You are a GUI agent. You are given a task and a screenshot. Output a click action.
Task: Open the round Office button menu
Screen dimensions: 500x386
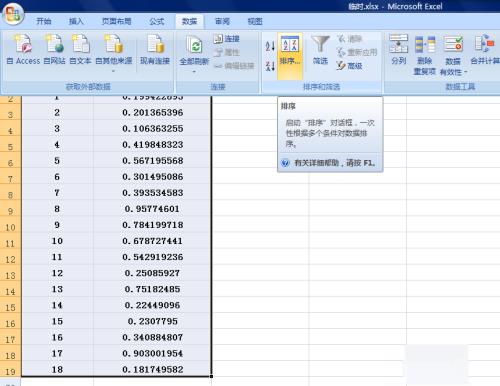click(x=13, y=14)
